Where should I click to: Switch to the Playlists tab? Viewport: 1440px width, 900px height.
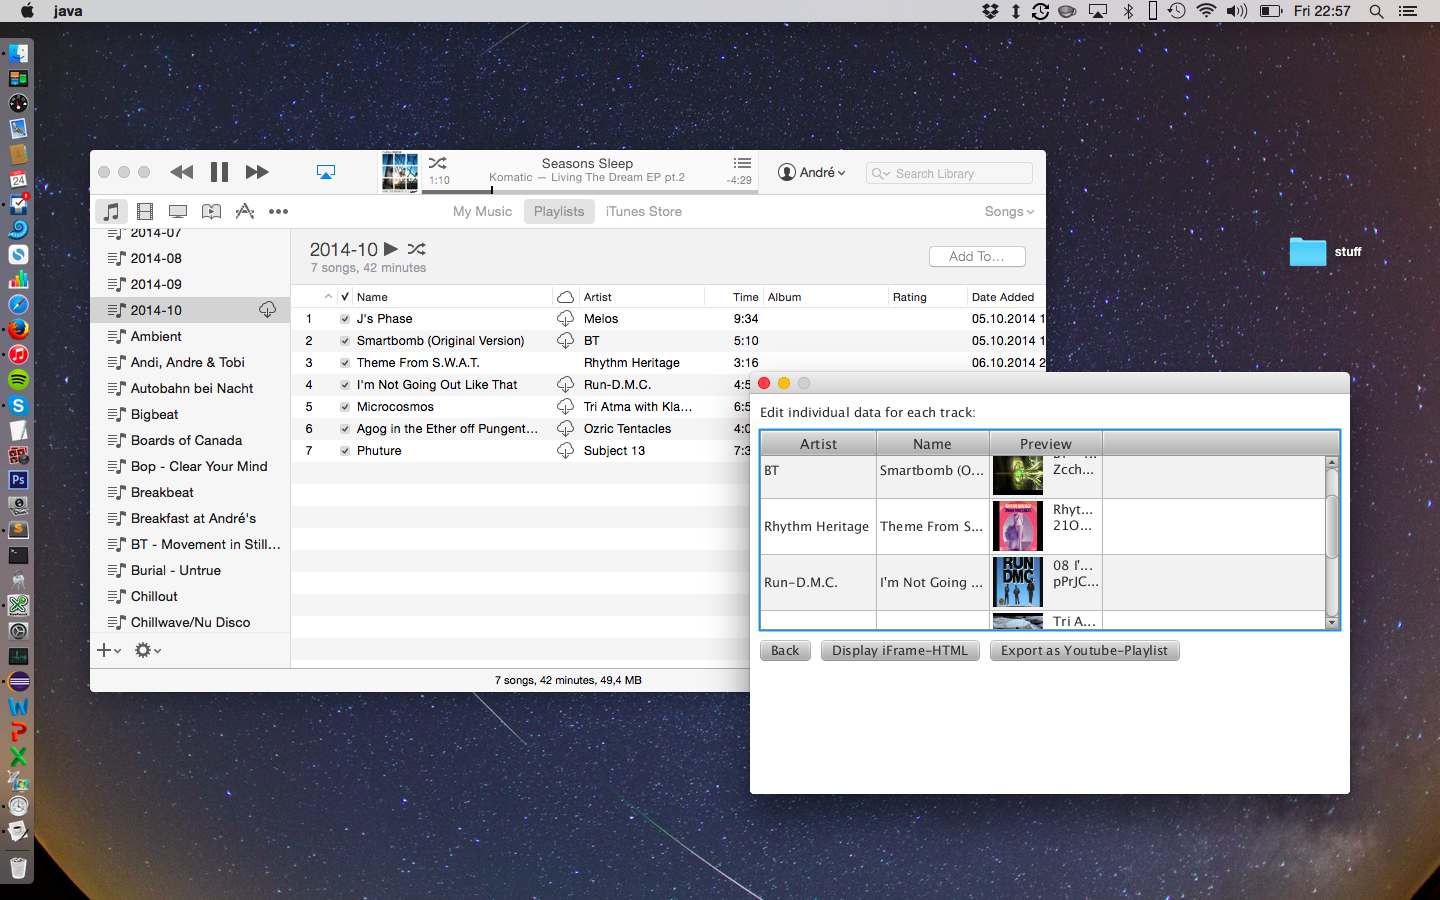(559, 211)
